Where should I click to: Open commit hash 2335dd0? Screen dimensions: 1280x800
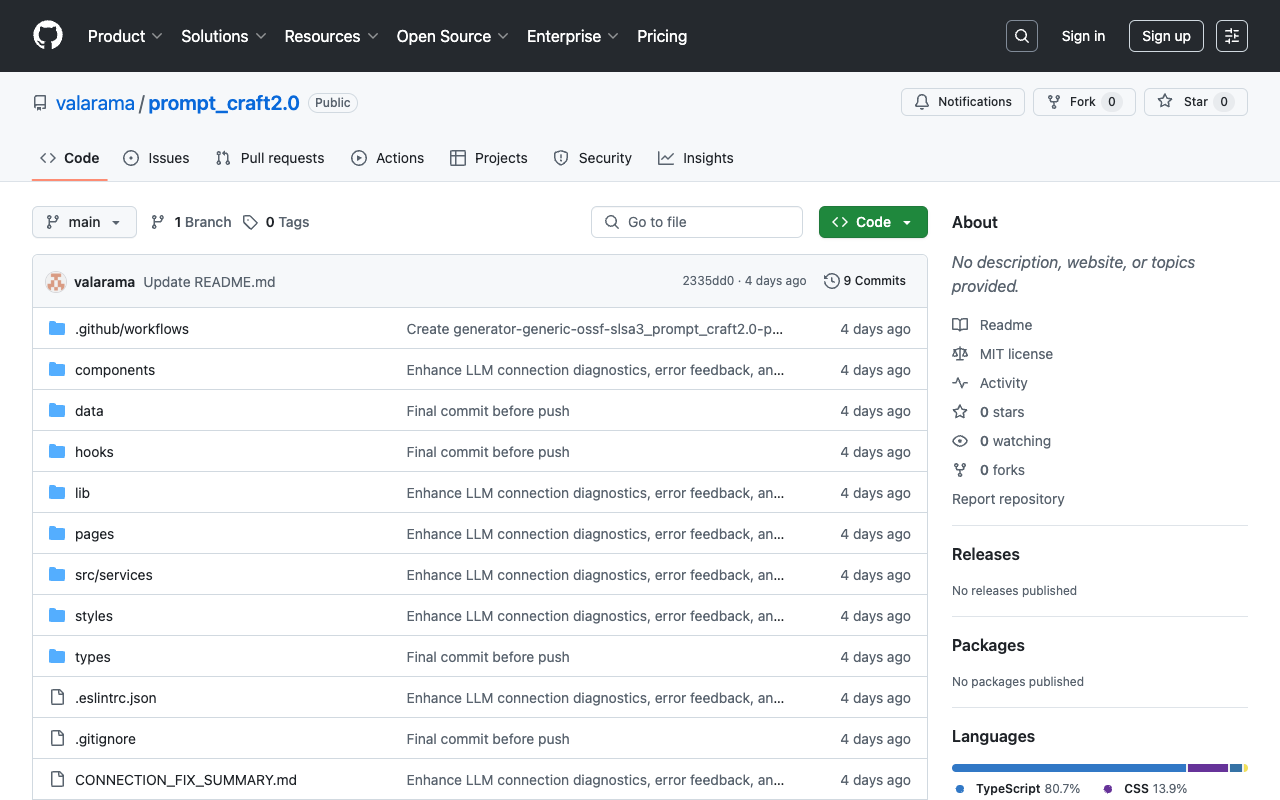[708, 281]
